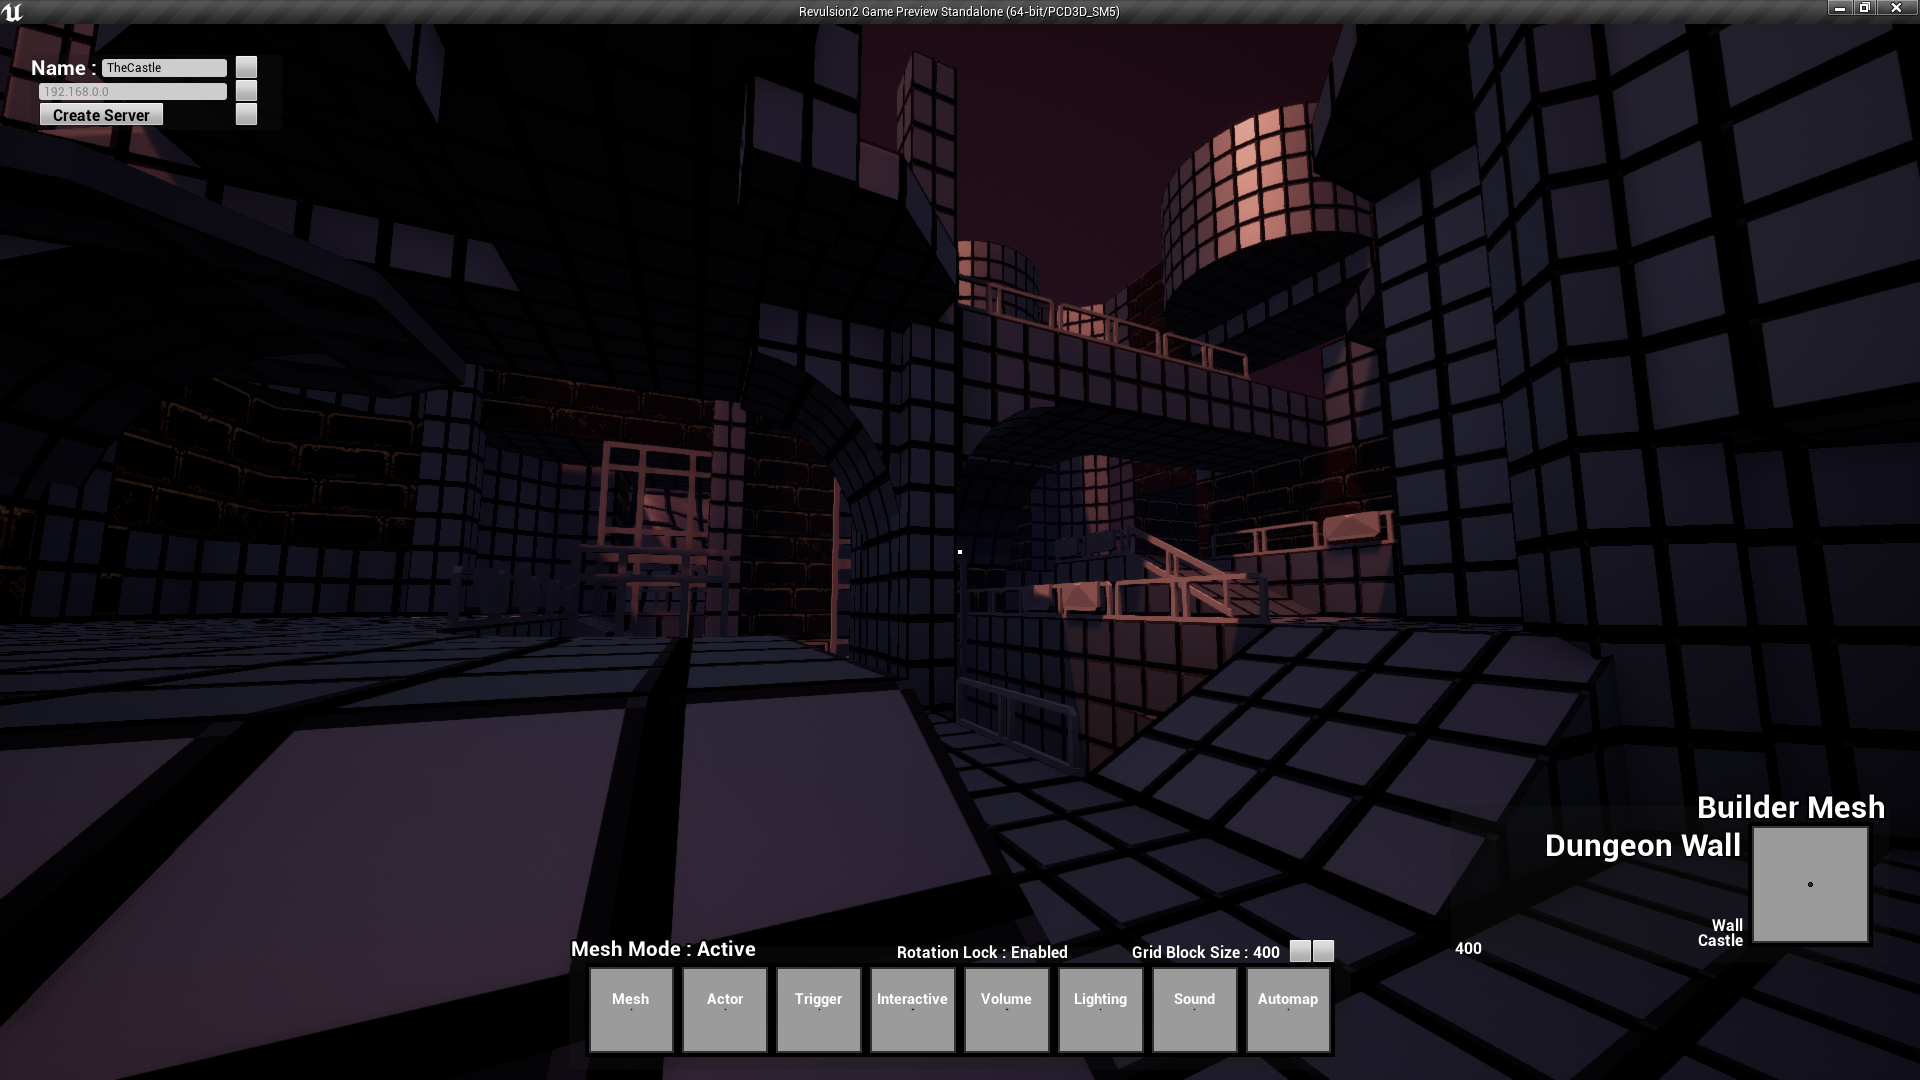Pick the Lighting builder category tile
The height and width of the screenshot is (1080, 1920).
coord(1100,1009)
